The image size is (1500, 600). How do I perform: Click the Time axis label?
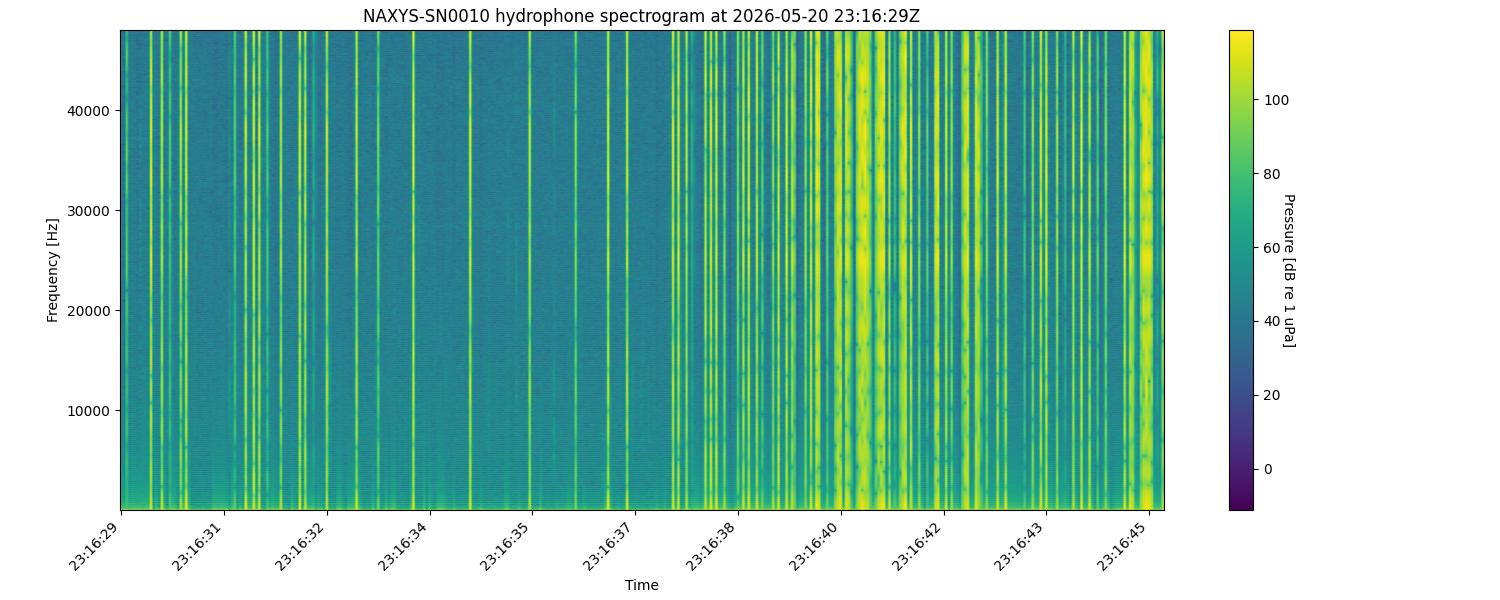click(x=641, y=585)
